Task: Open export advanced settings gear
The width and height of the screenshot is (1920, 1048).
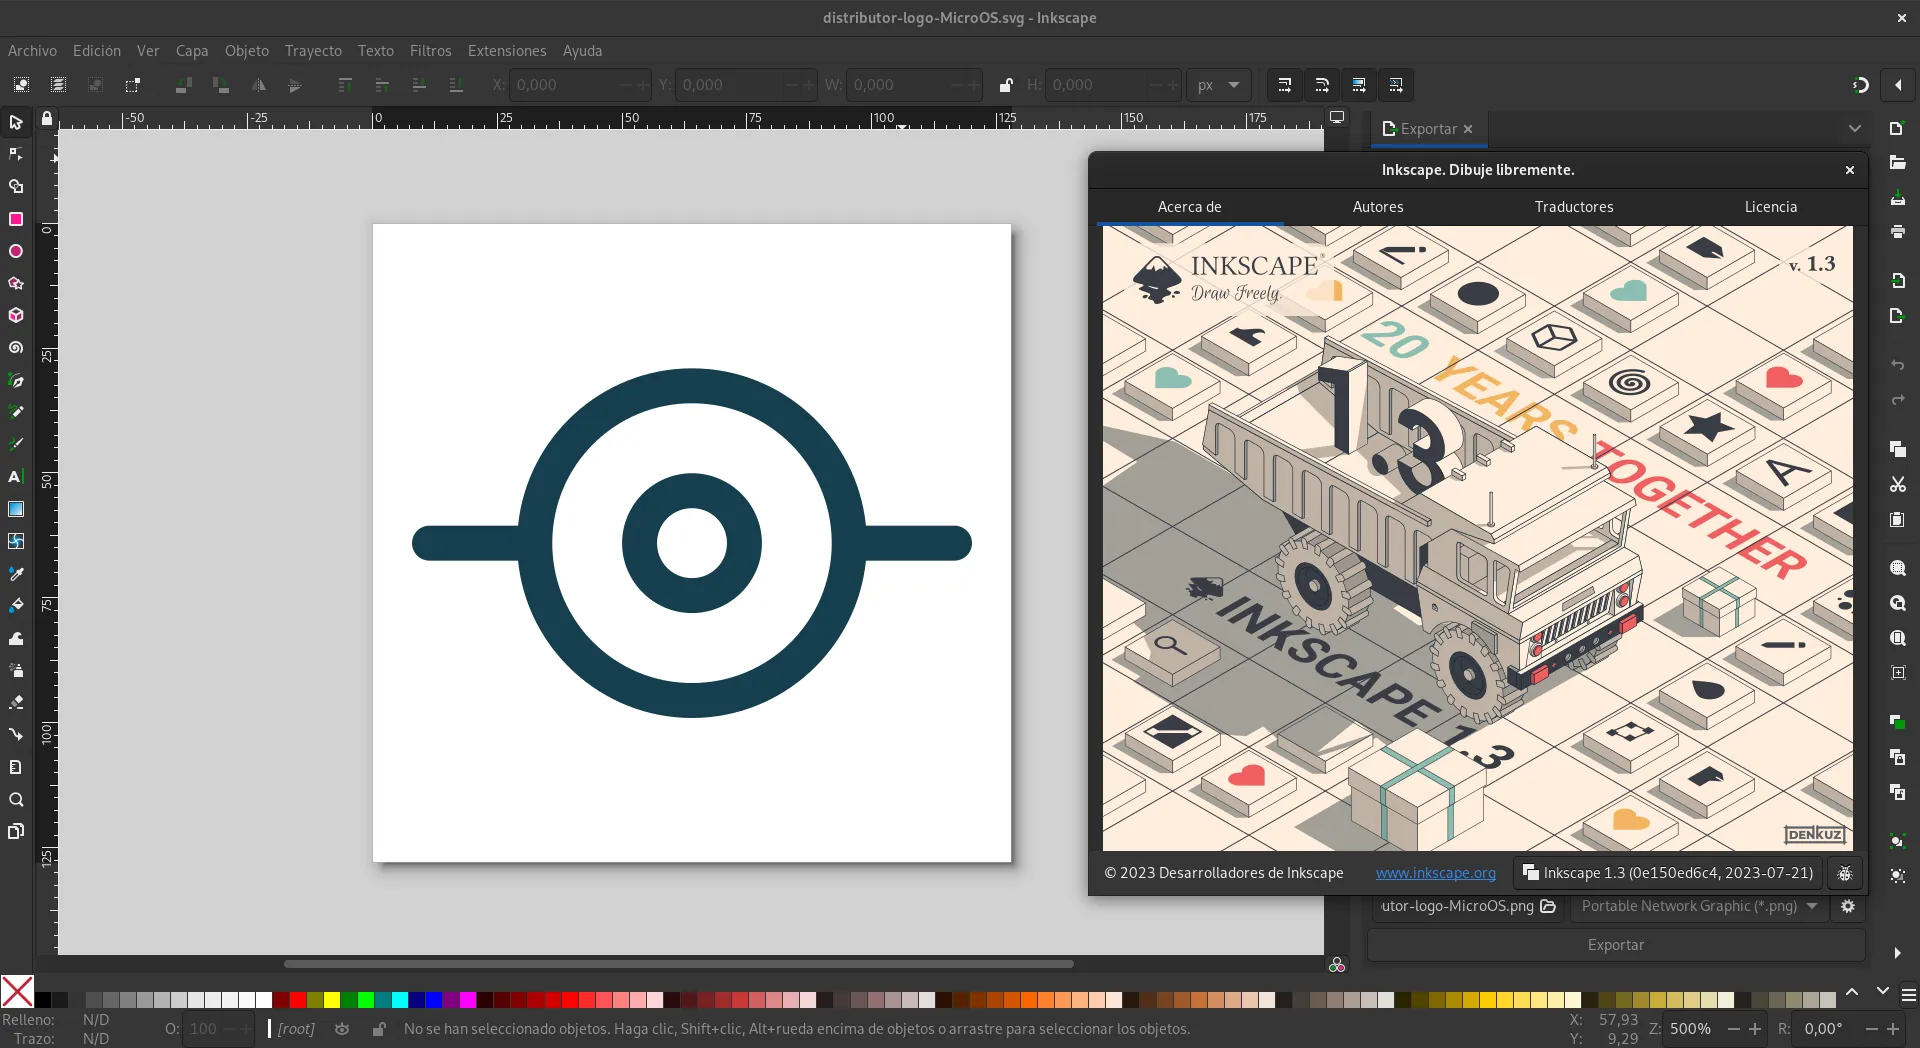Action: (x=1848, y=906)
